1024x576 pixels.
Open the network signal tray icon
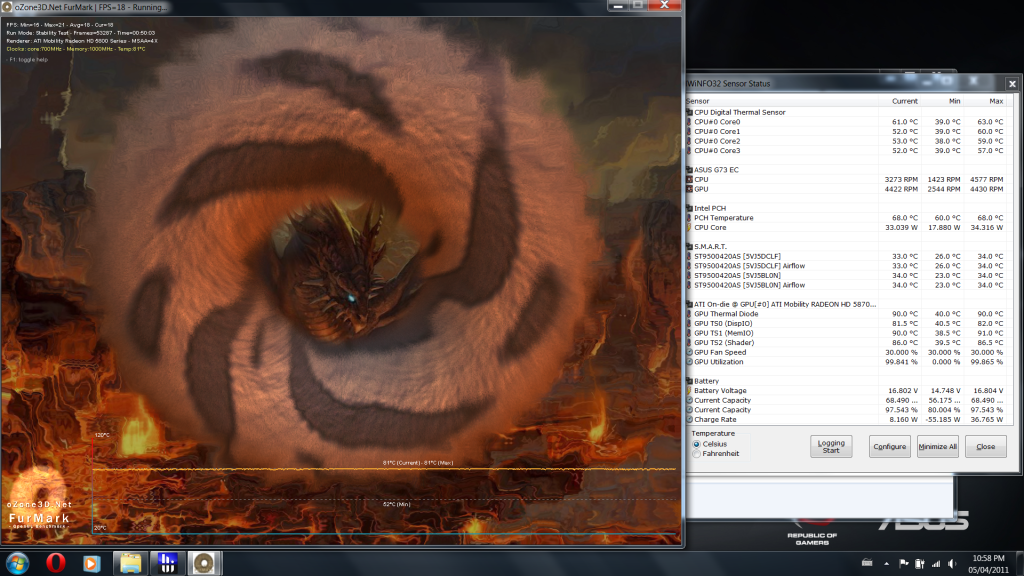(x=936, y=563)
